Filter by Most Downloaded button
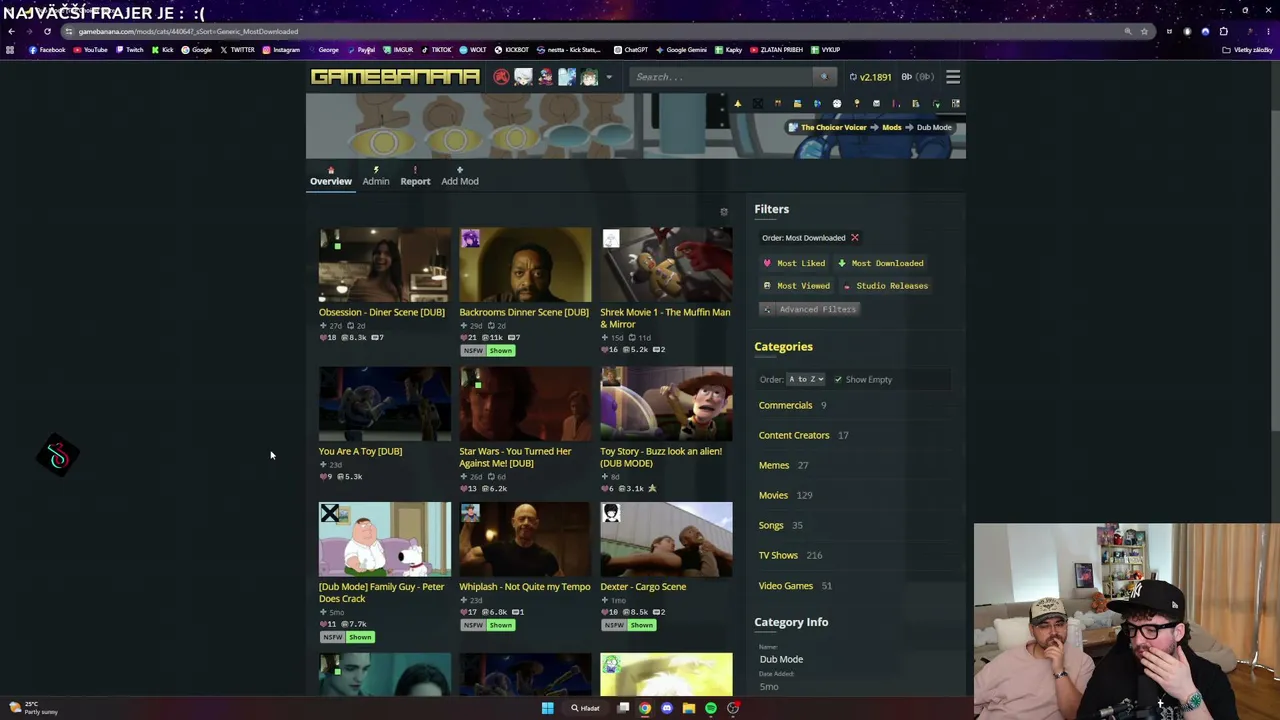 (x=881, y=263)
